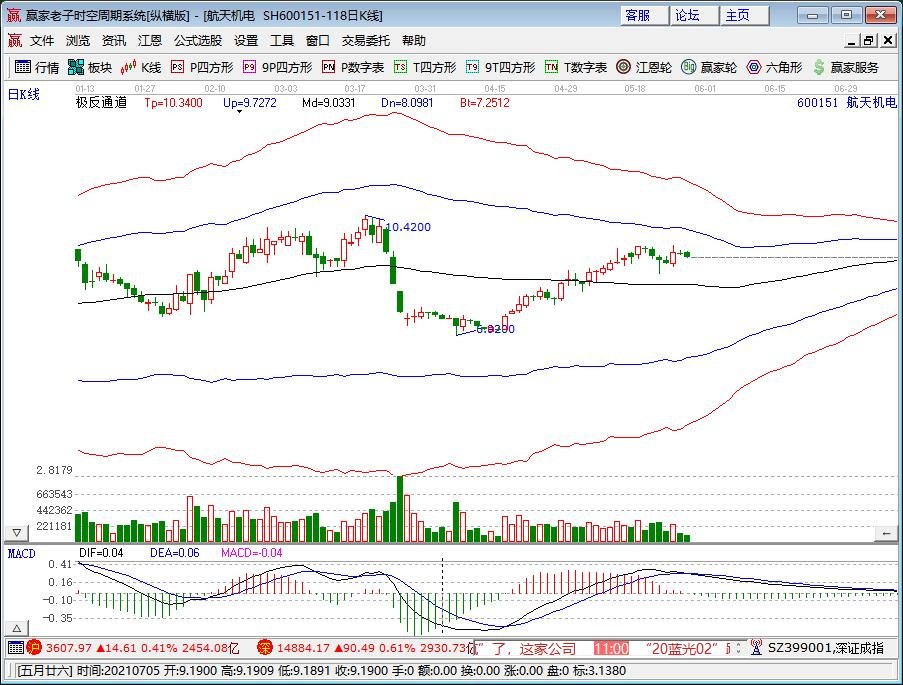This screenshot has height=685, width=903.
Task: Click the 日K线 period label
Action: click(x=24, y=94)
